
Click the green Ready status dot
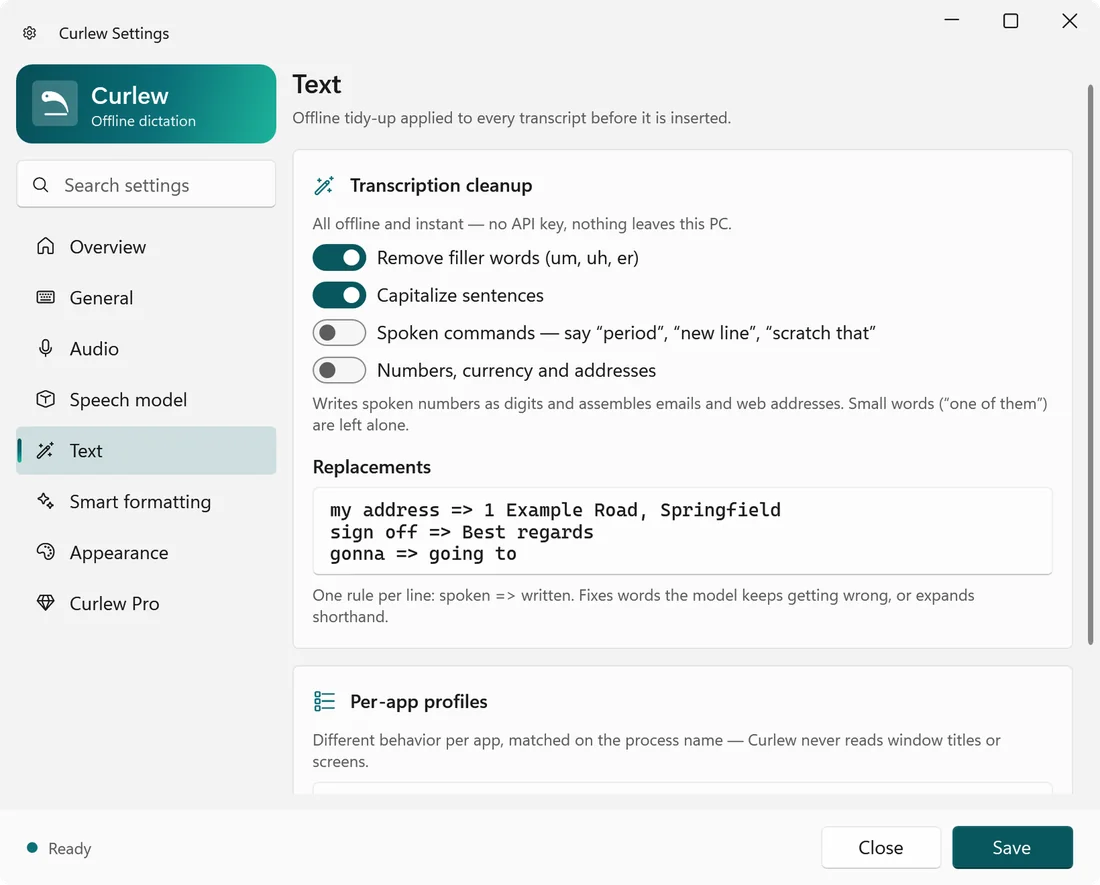[x=32, y=847]
